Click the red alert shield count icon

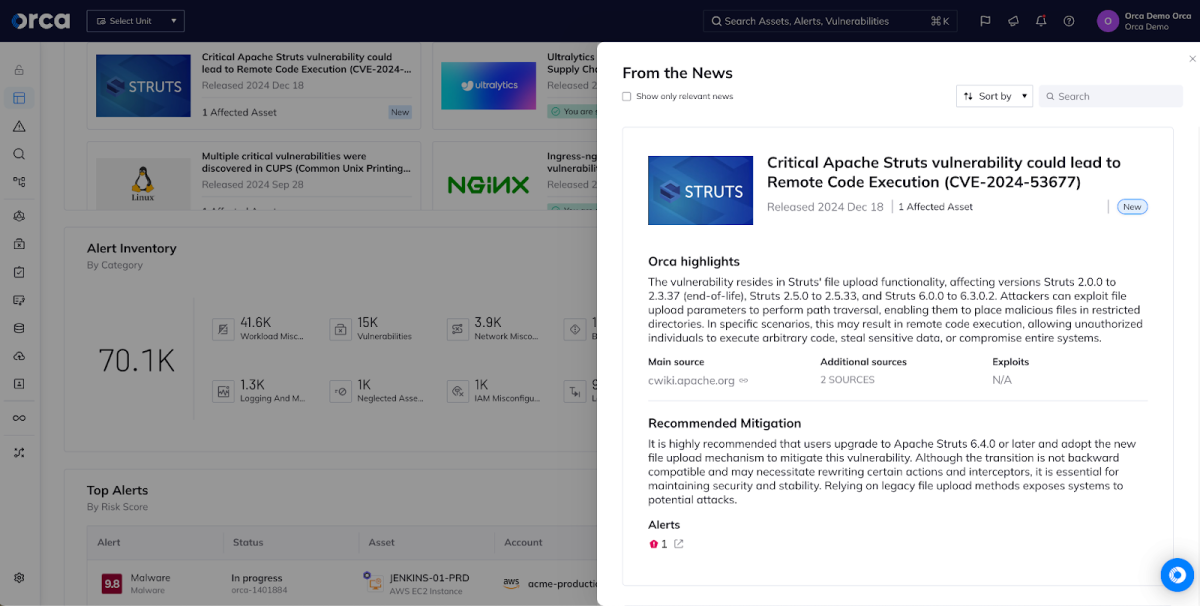pyautogui.click(x=654, y=544)
